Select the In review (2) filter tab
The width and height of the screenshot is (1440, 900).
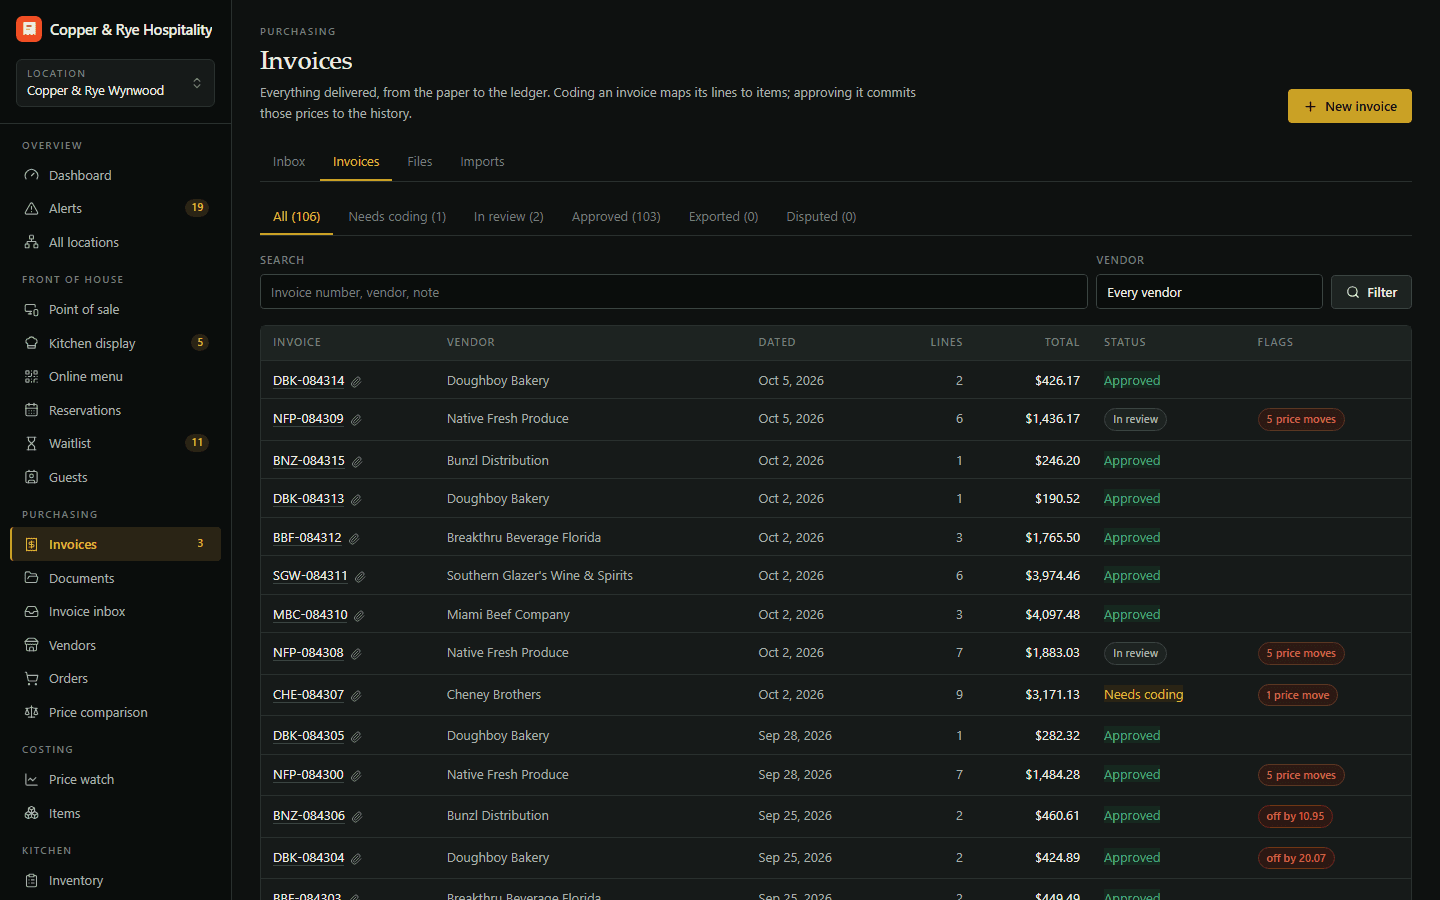point(509,216)
